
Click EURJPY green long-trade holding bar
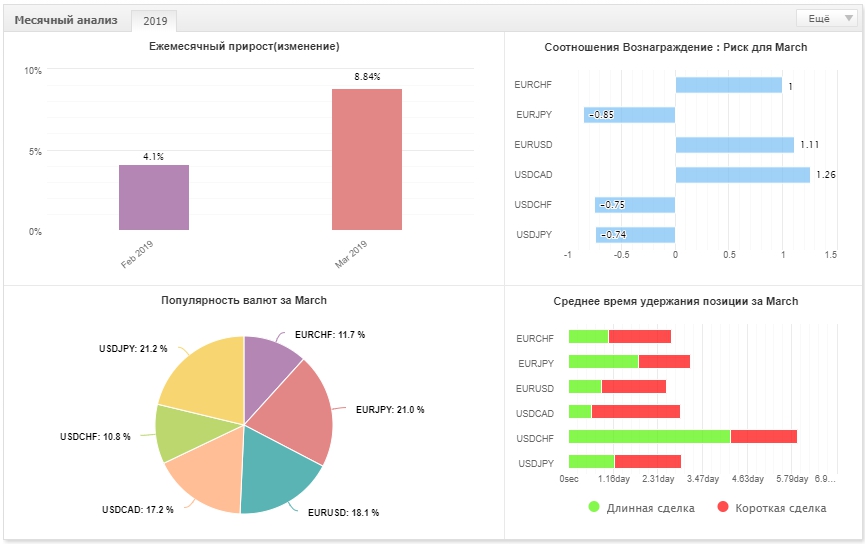point(604,361)
